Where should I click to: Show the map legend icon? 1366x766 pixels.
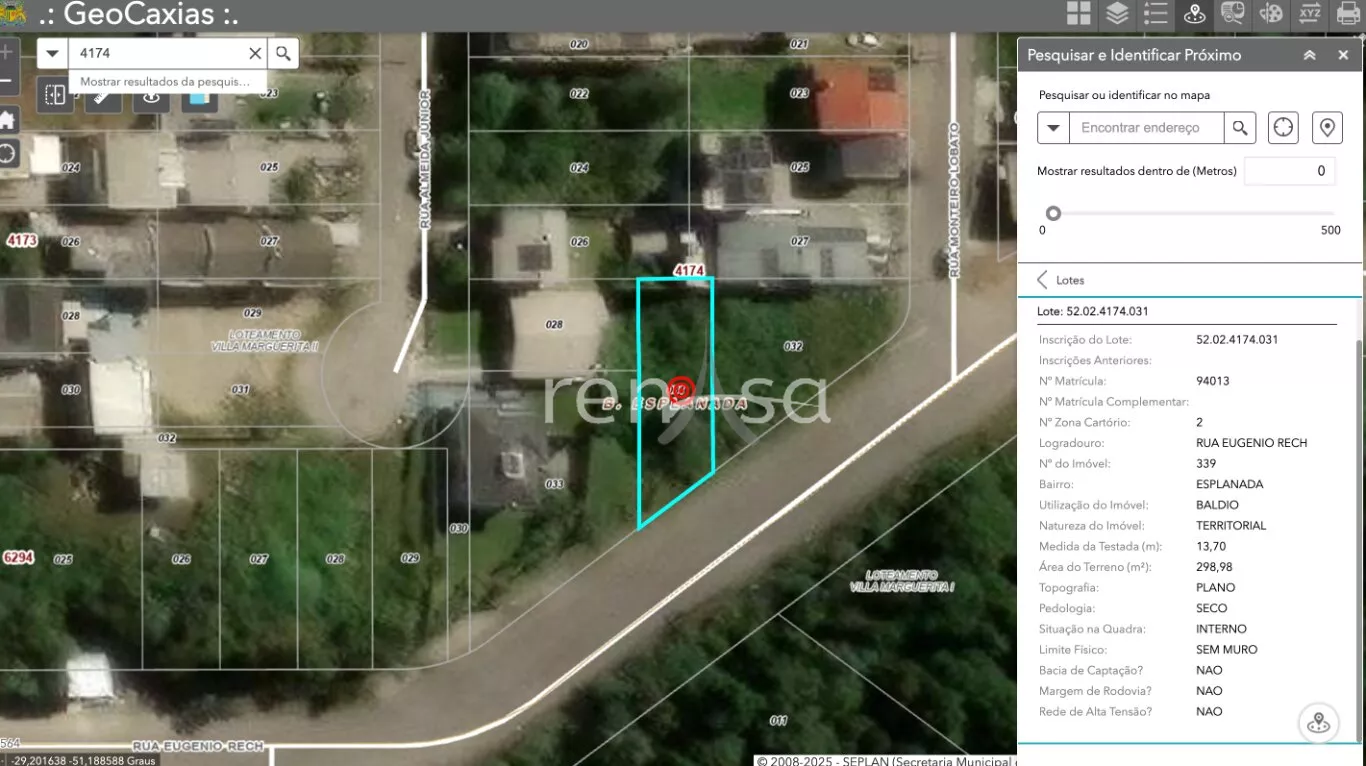pyautogui.click(x=1155, y=14)
